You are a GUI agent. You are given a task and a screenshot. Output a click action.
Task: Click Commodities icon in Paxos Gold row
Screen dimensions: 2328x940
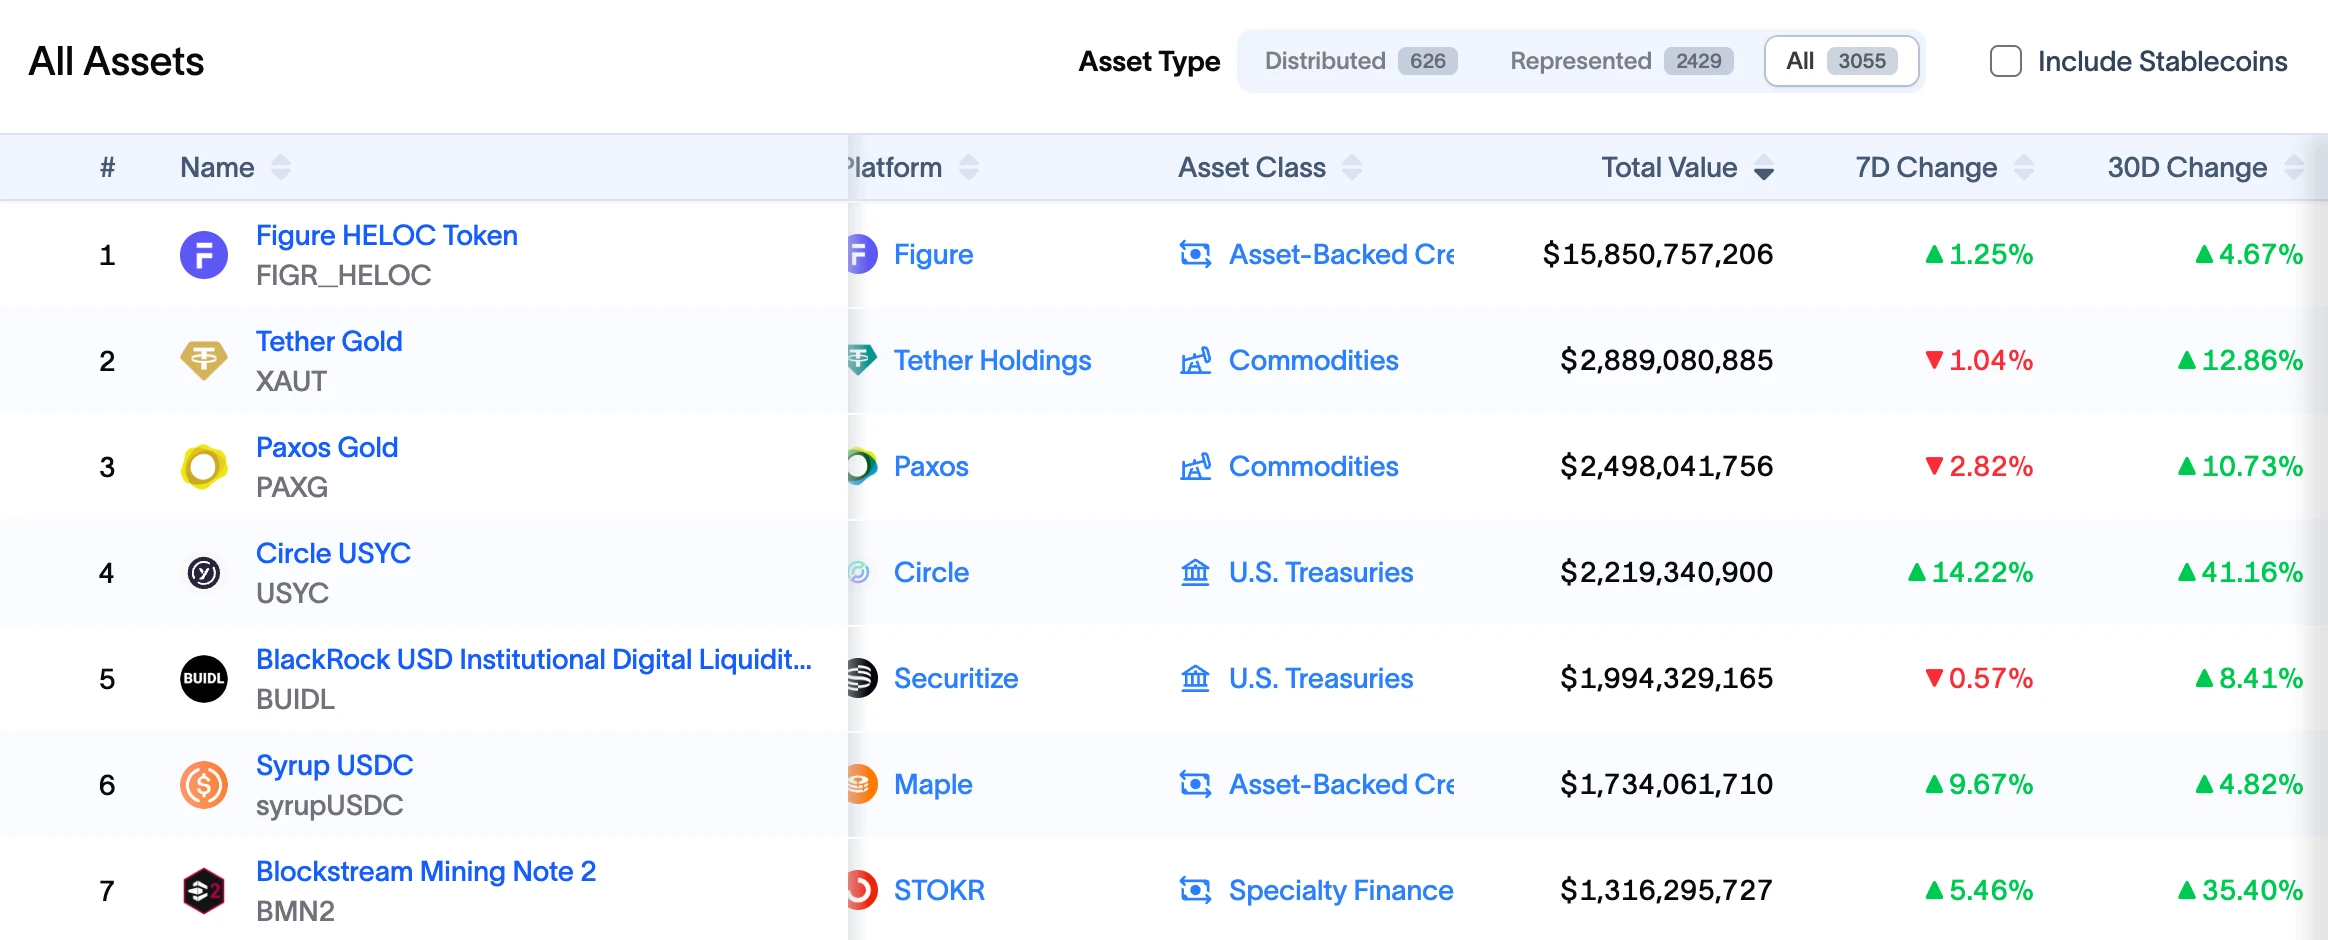pos(1195,466)
